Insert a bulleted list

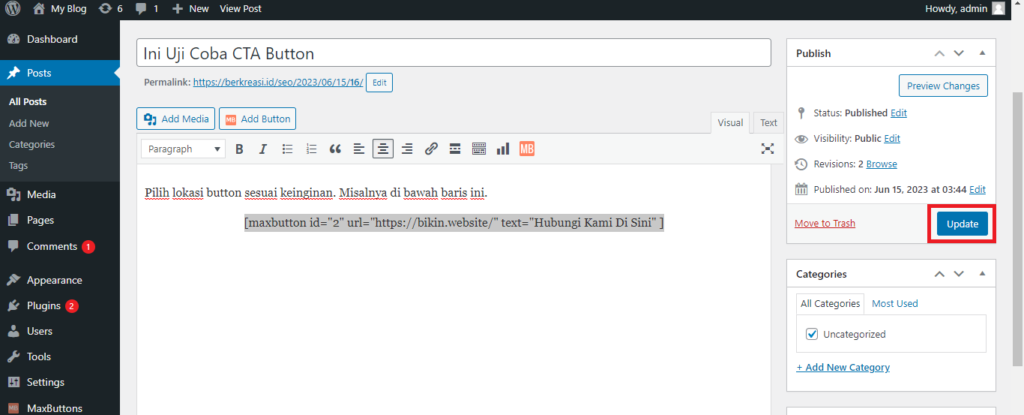click(x=287, y=149)
